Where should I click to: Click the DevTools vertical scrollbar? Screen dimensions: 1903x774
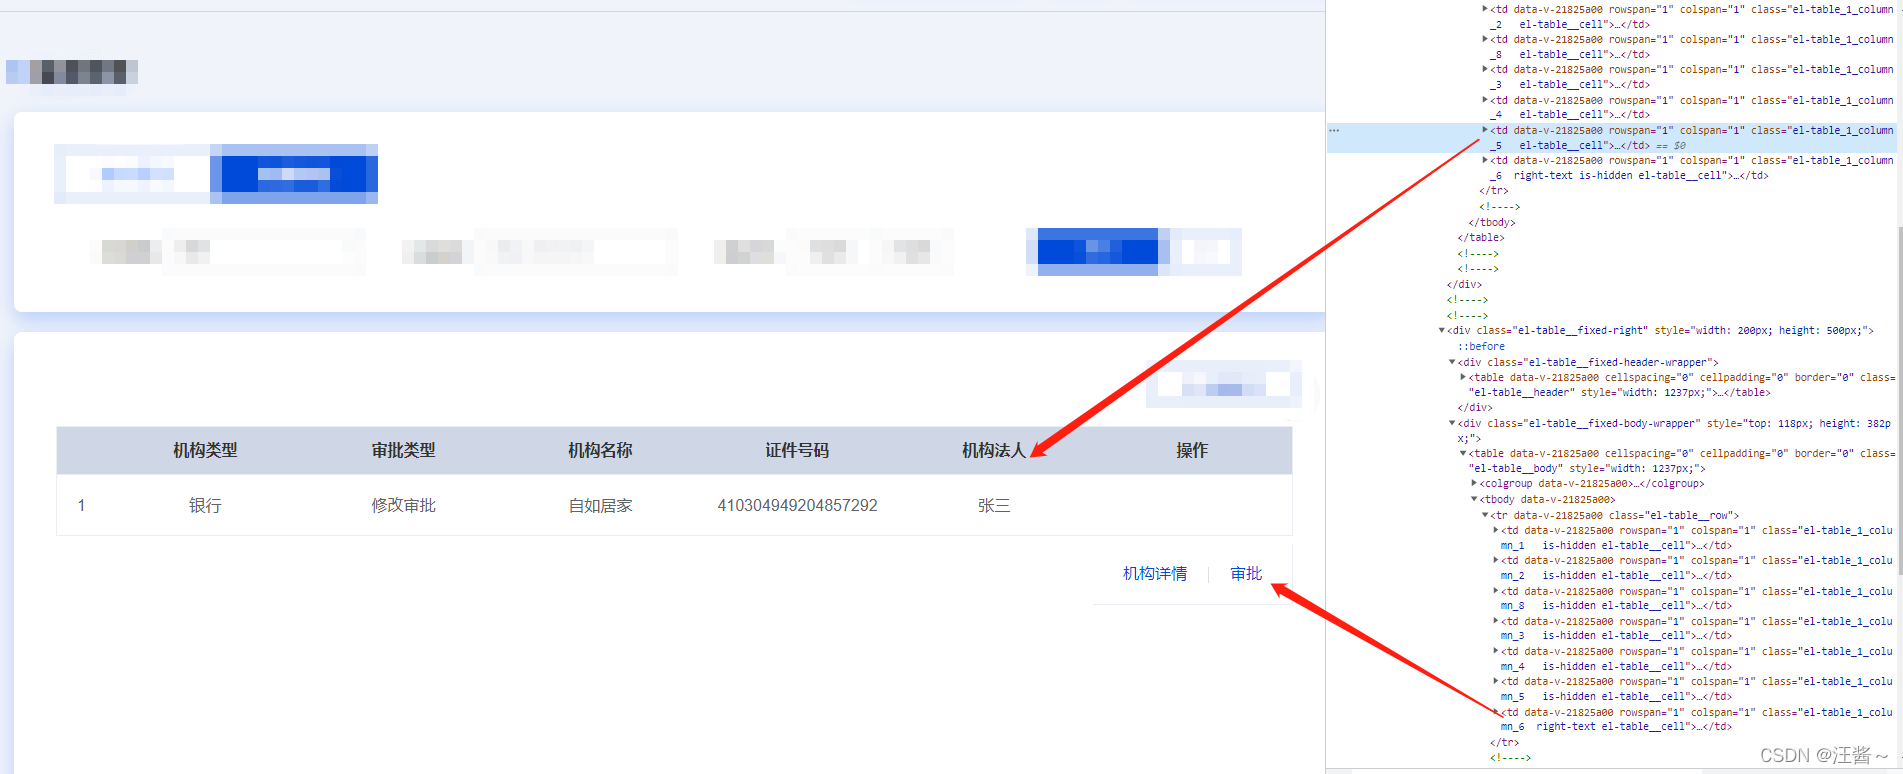point(1899,400)
